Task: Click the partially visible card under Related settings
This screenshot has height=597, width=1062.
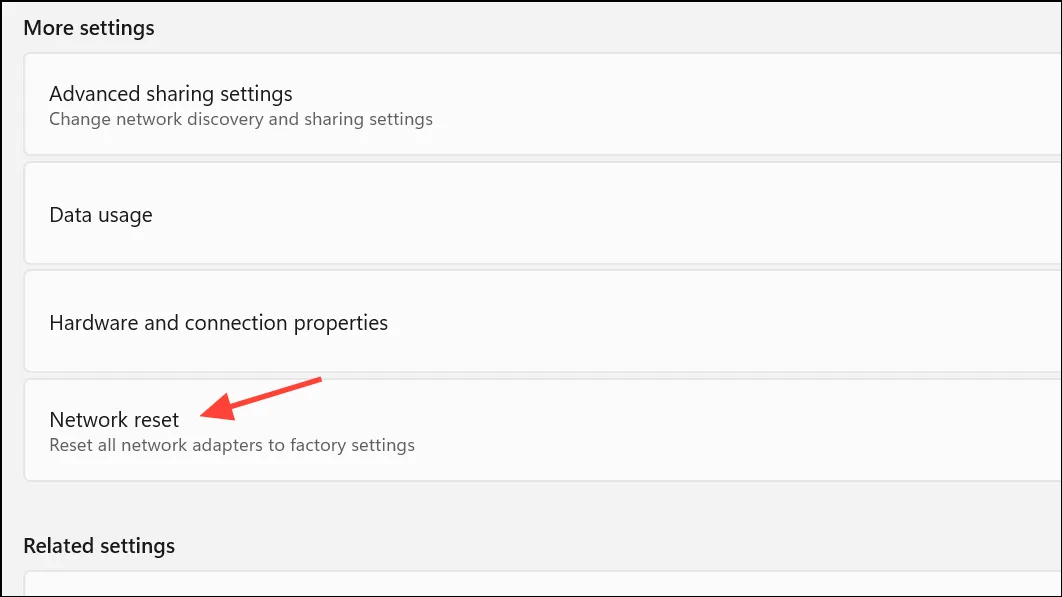Action: point(543,584)
